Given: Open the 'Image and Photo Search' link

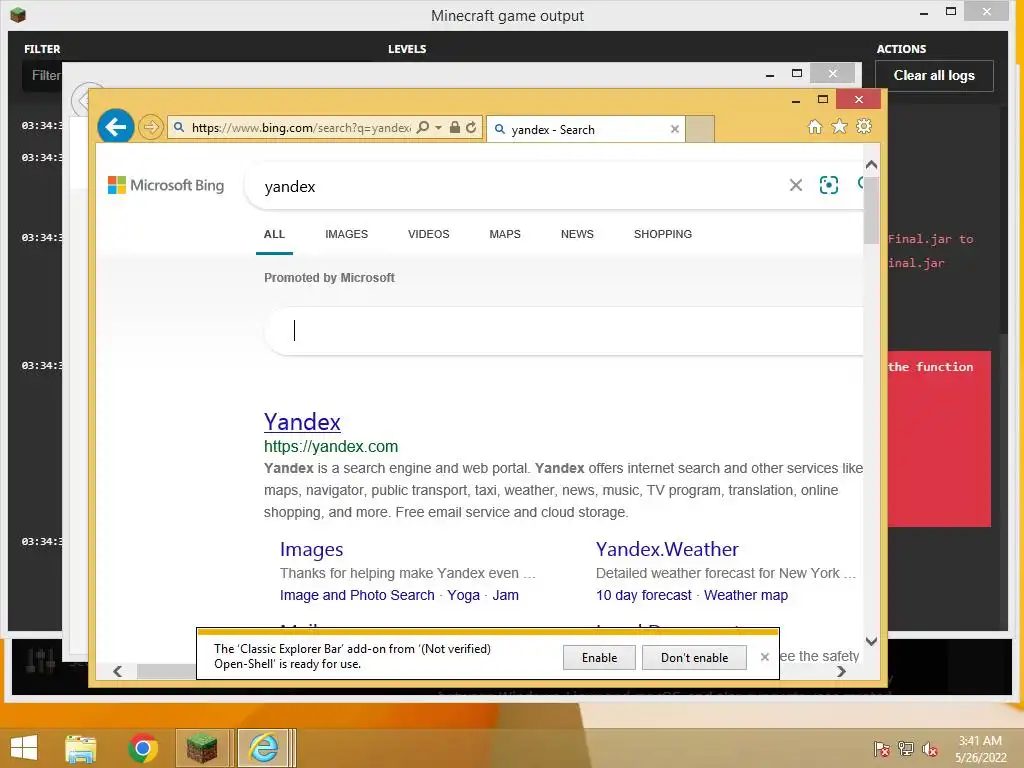Looking at the screenshot, I should pyautogui.click(x=357, y=596).
